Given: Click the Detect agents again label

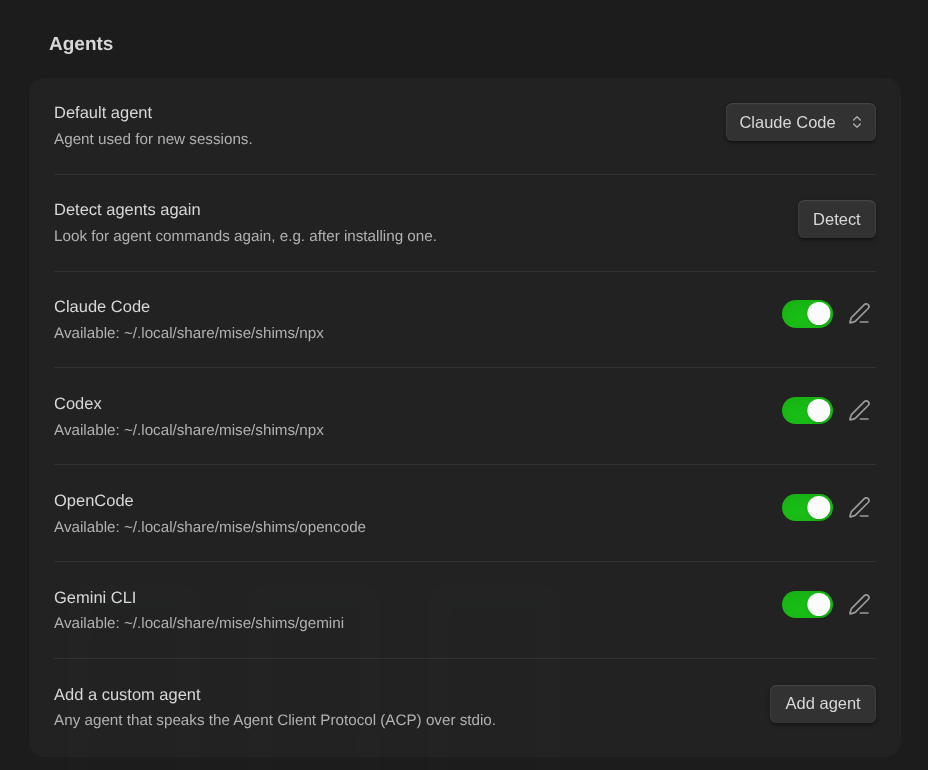Looking at the screenshot, I should [127, 210].
